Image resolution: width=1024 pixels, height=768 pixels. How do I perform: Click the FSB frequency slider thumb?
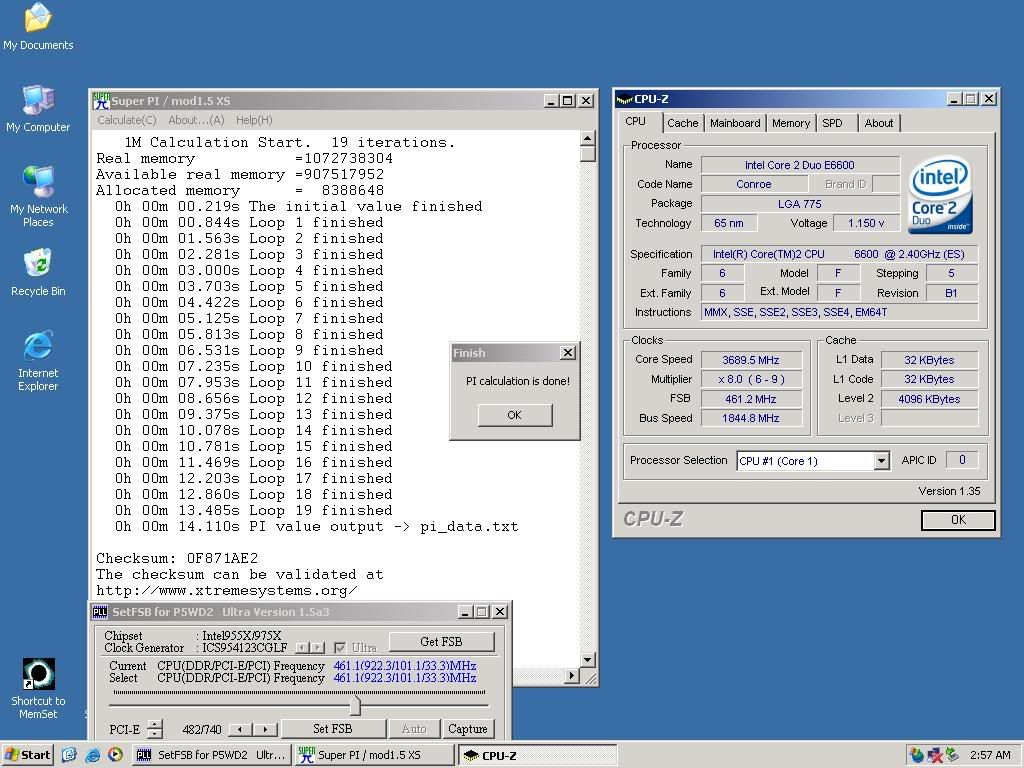[354, 705]
